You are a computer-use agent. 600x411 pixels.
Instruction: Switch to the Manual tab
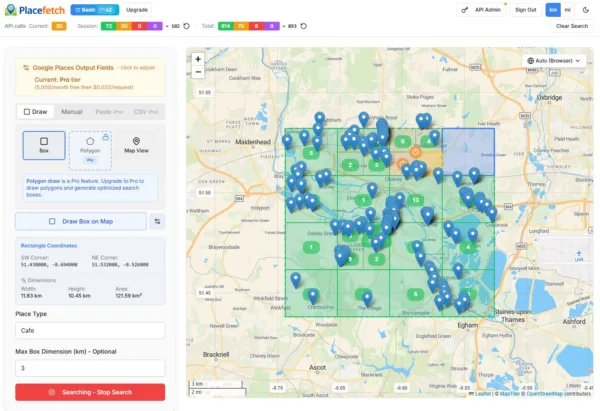72,112
